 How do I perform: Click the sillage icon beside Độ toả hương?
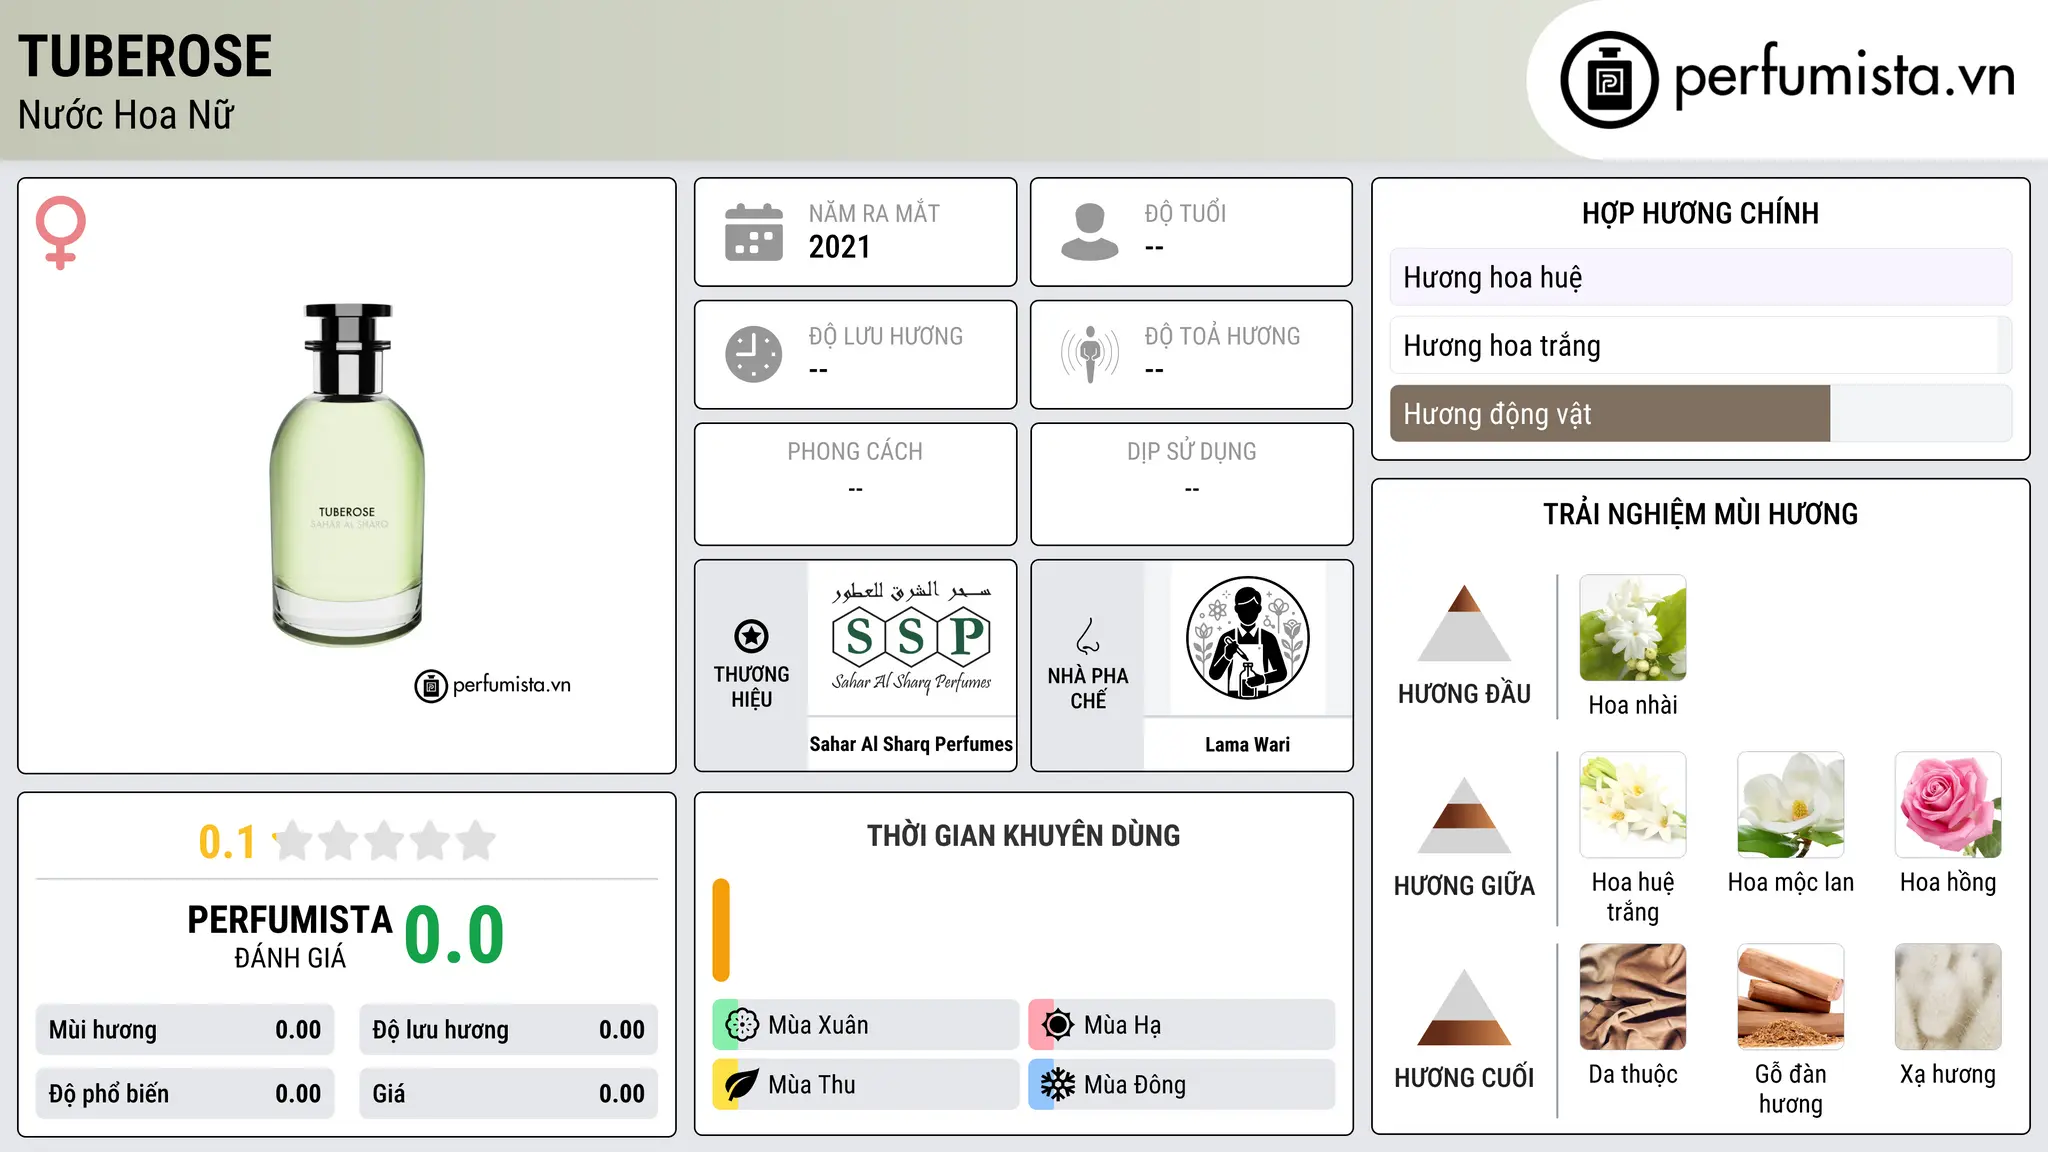tap(1089, 354)
